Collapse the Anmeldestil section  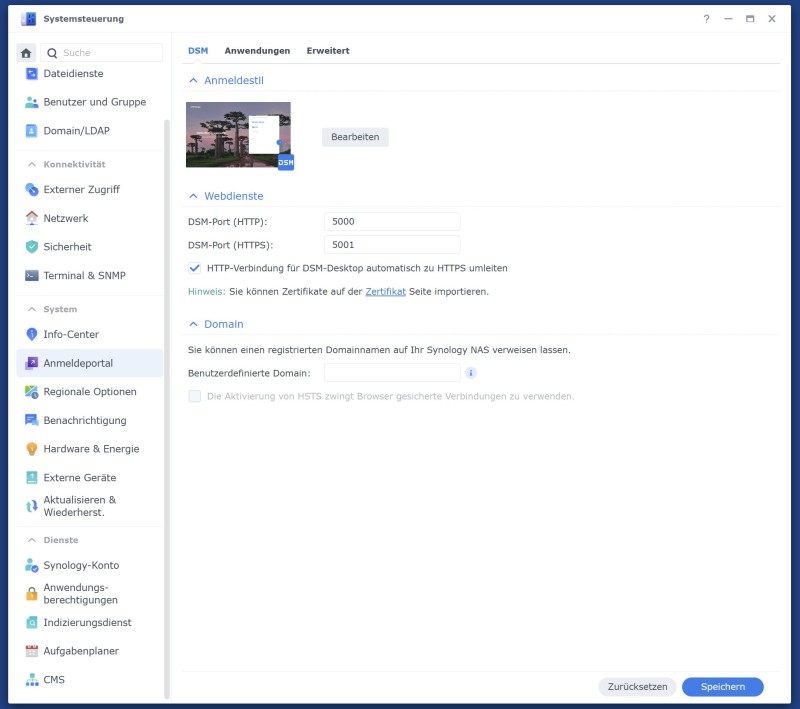pyautogui.click(x=193, y=80)
